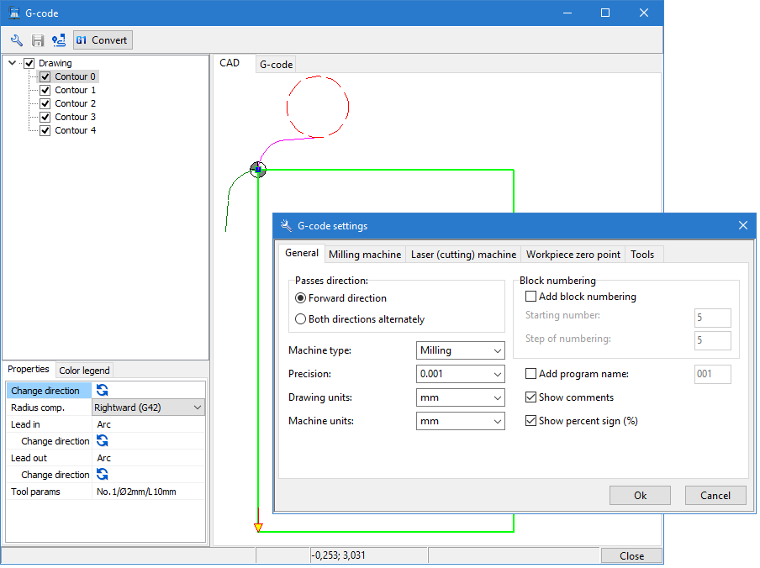Switch to the G-code tab

click(x=276, y=64)
